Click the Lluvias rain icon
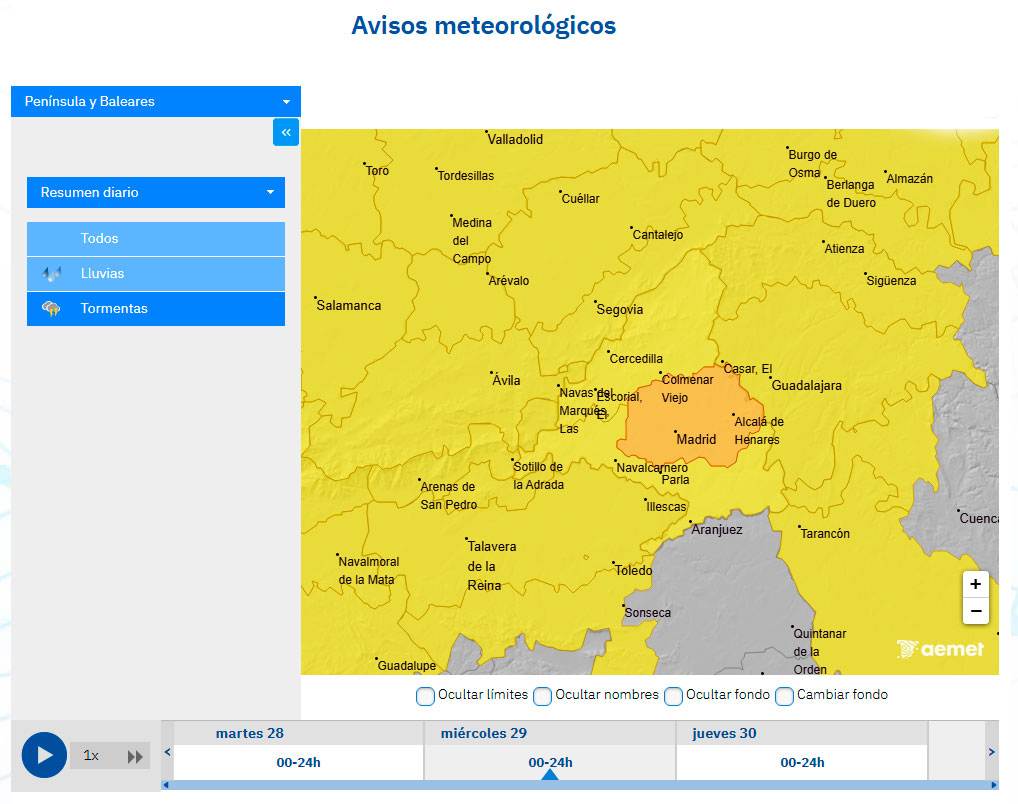 (x=52, y=274)
